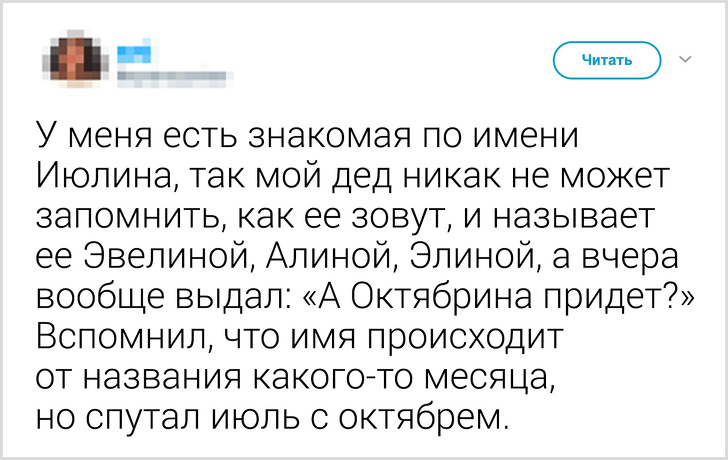728x460 pixels.
Task: Expand the chevron menu beside Читать
Action: (686, 60)
